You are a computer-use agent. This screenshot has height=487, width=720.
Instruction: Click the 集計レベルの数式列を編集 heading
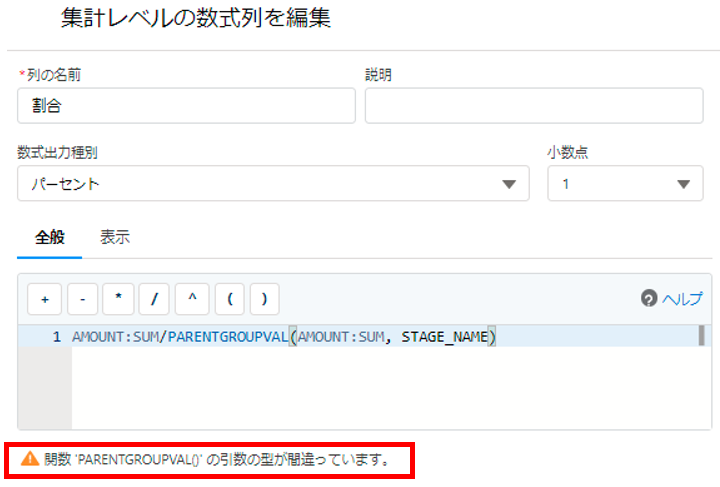pyautogui.click(x=196, y=18)
